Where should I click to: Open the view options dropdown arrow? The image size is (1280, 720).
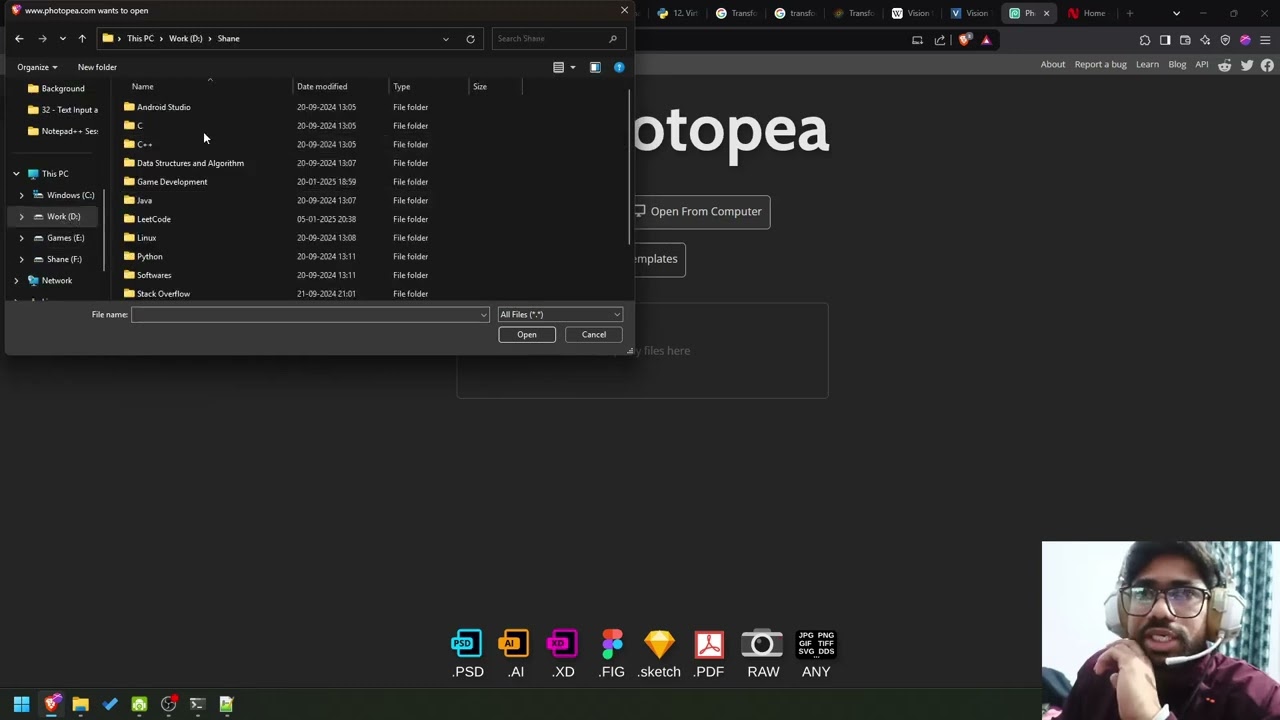573,67
